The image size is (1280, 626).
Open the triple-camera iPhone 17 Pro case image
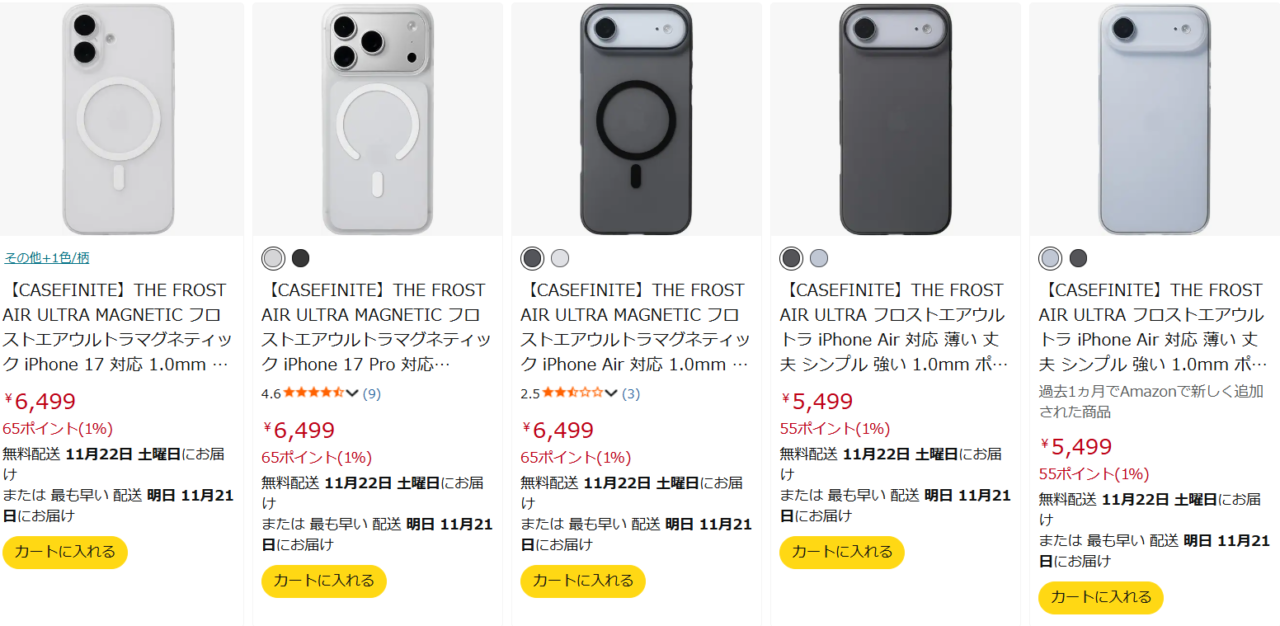tap(378, 118)
